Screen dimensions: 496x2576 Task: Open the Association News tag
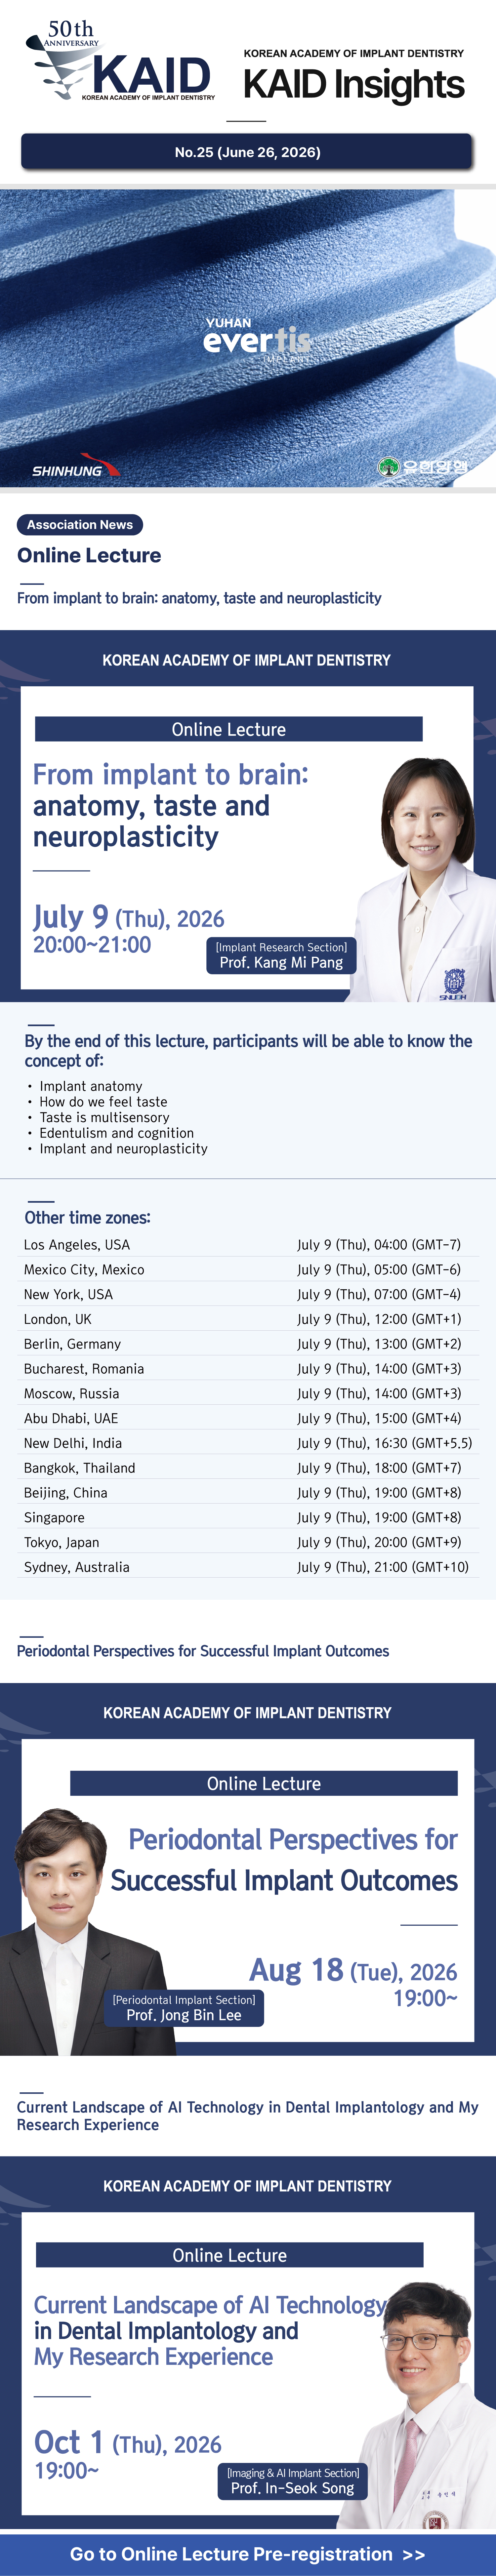pyautogui.click(x=80, y=524)
